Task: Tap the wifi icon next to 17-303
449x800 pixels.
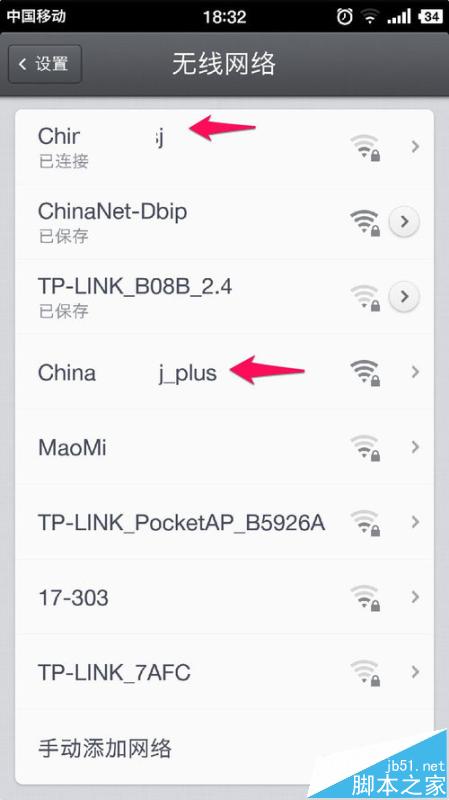Action: click(x=365, y=597)
